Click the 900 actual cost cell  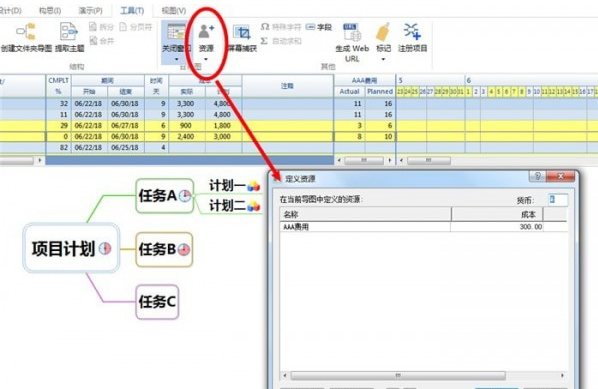(x=186, y=125)
